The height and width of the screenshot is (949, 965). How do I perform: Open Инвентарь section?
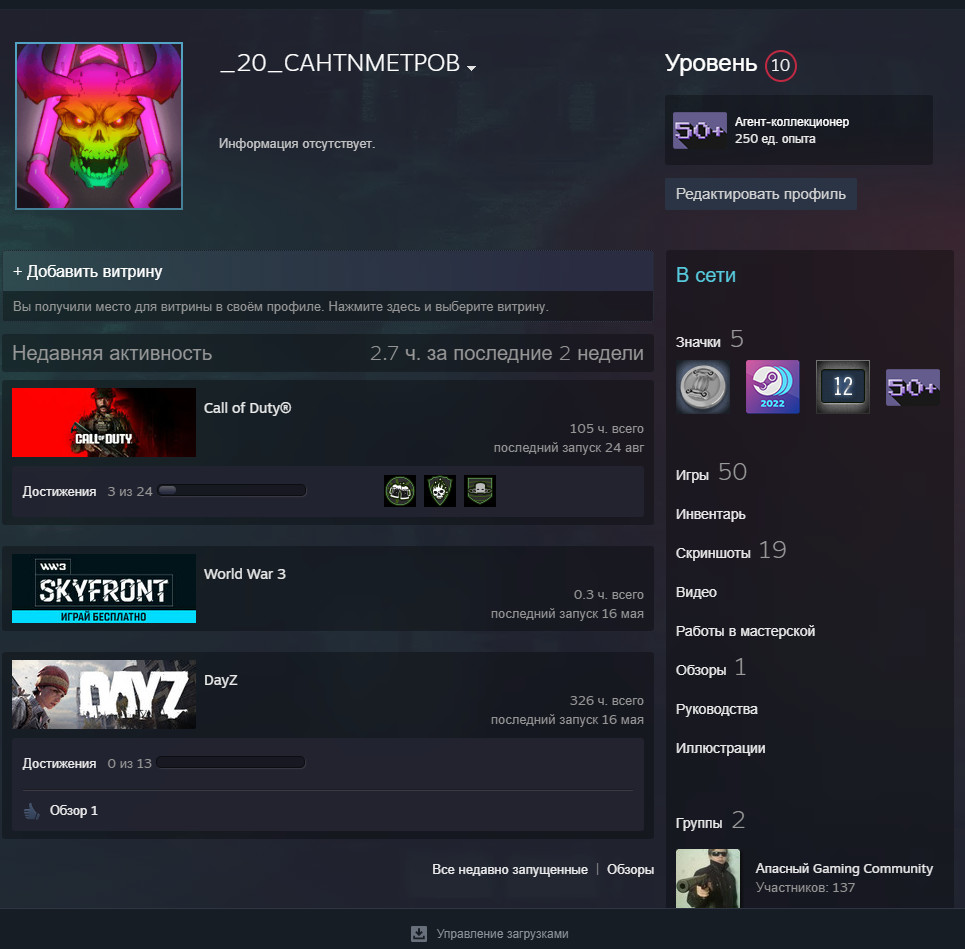[711, 514]
